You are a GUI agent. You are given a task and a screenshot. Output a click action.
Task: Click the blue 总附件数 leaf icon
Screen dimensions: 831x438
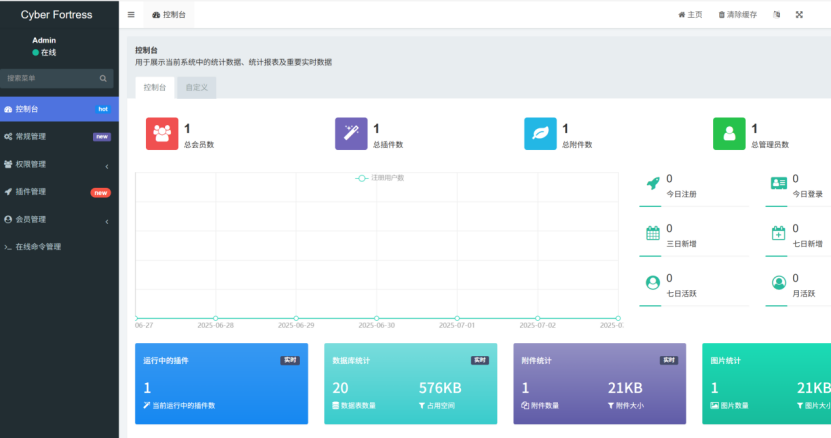click(540, 134)
